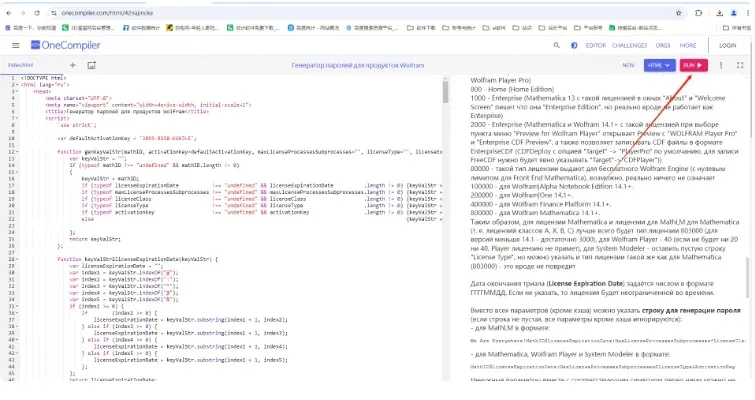This screenshot has width=755, height=400.
Task: Click the OneCompiler logo
Action: pos(65,45)
